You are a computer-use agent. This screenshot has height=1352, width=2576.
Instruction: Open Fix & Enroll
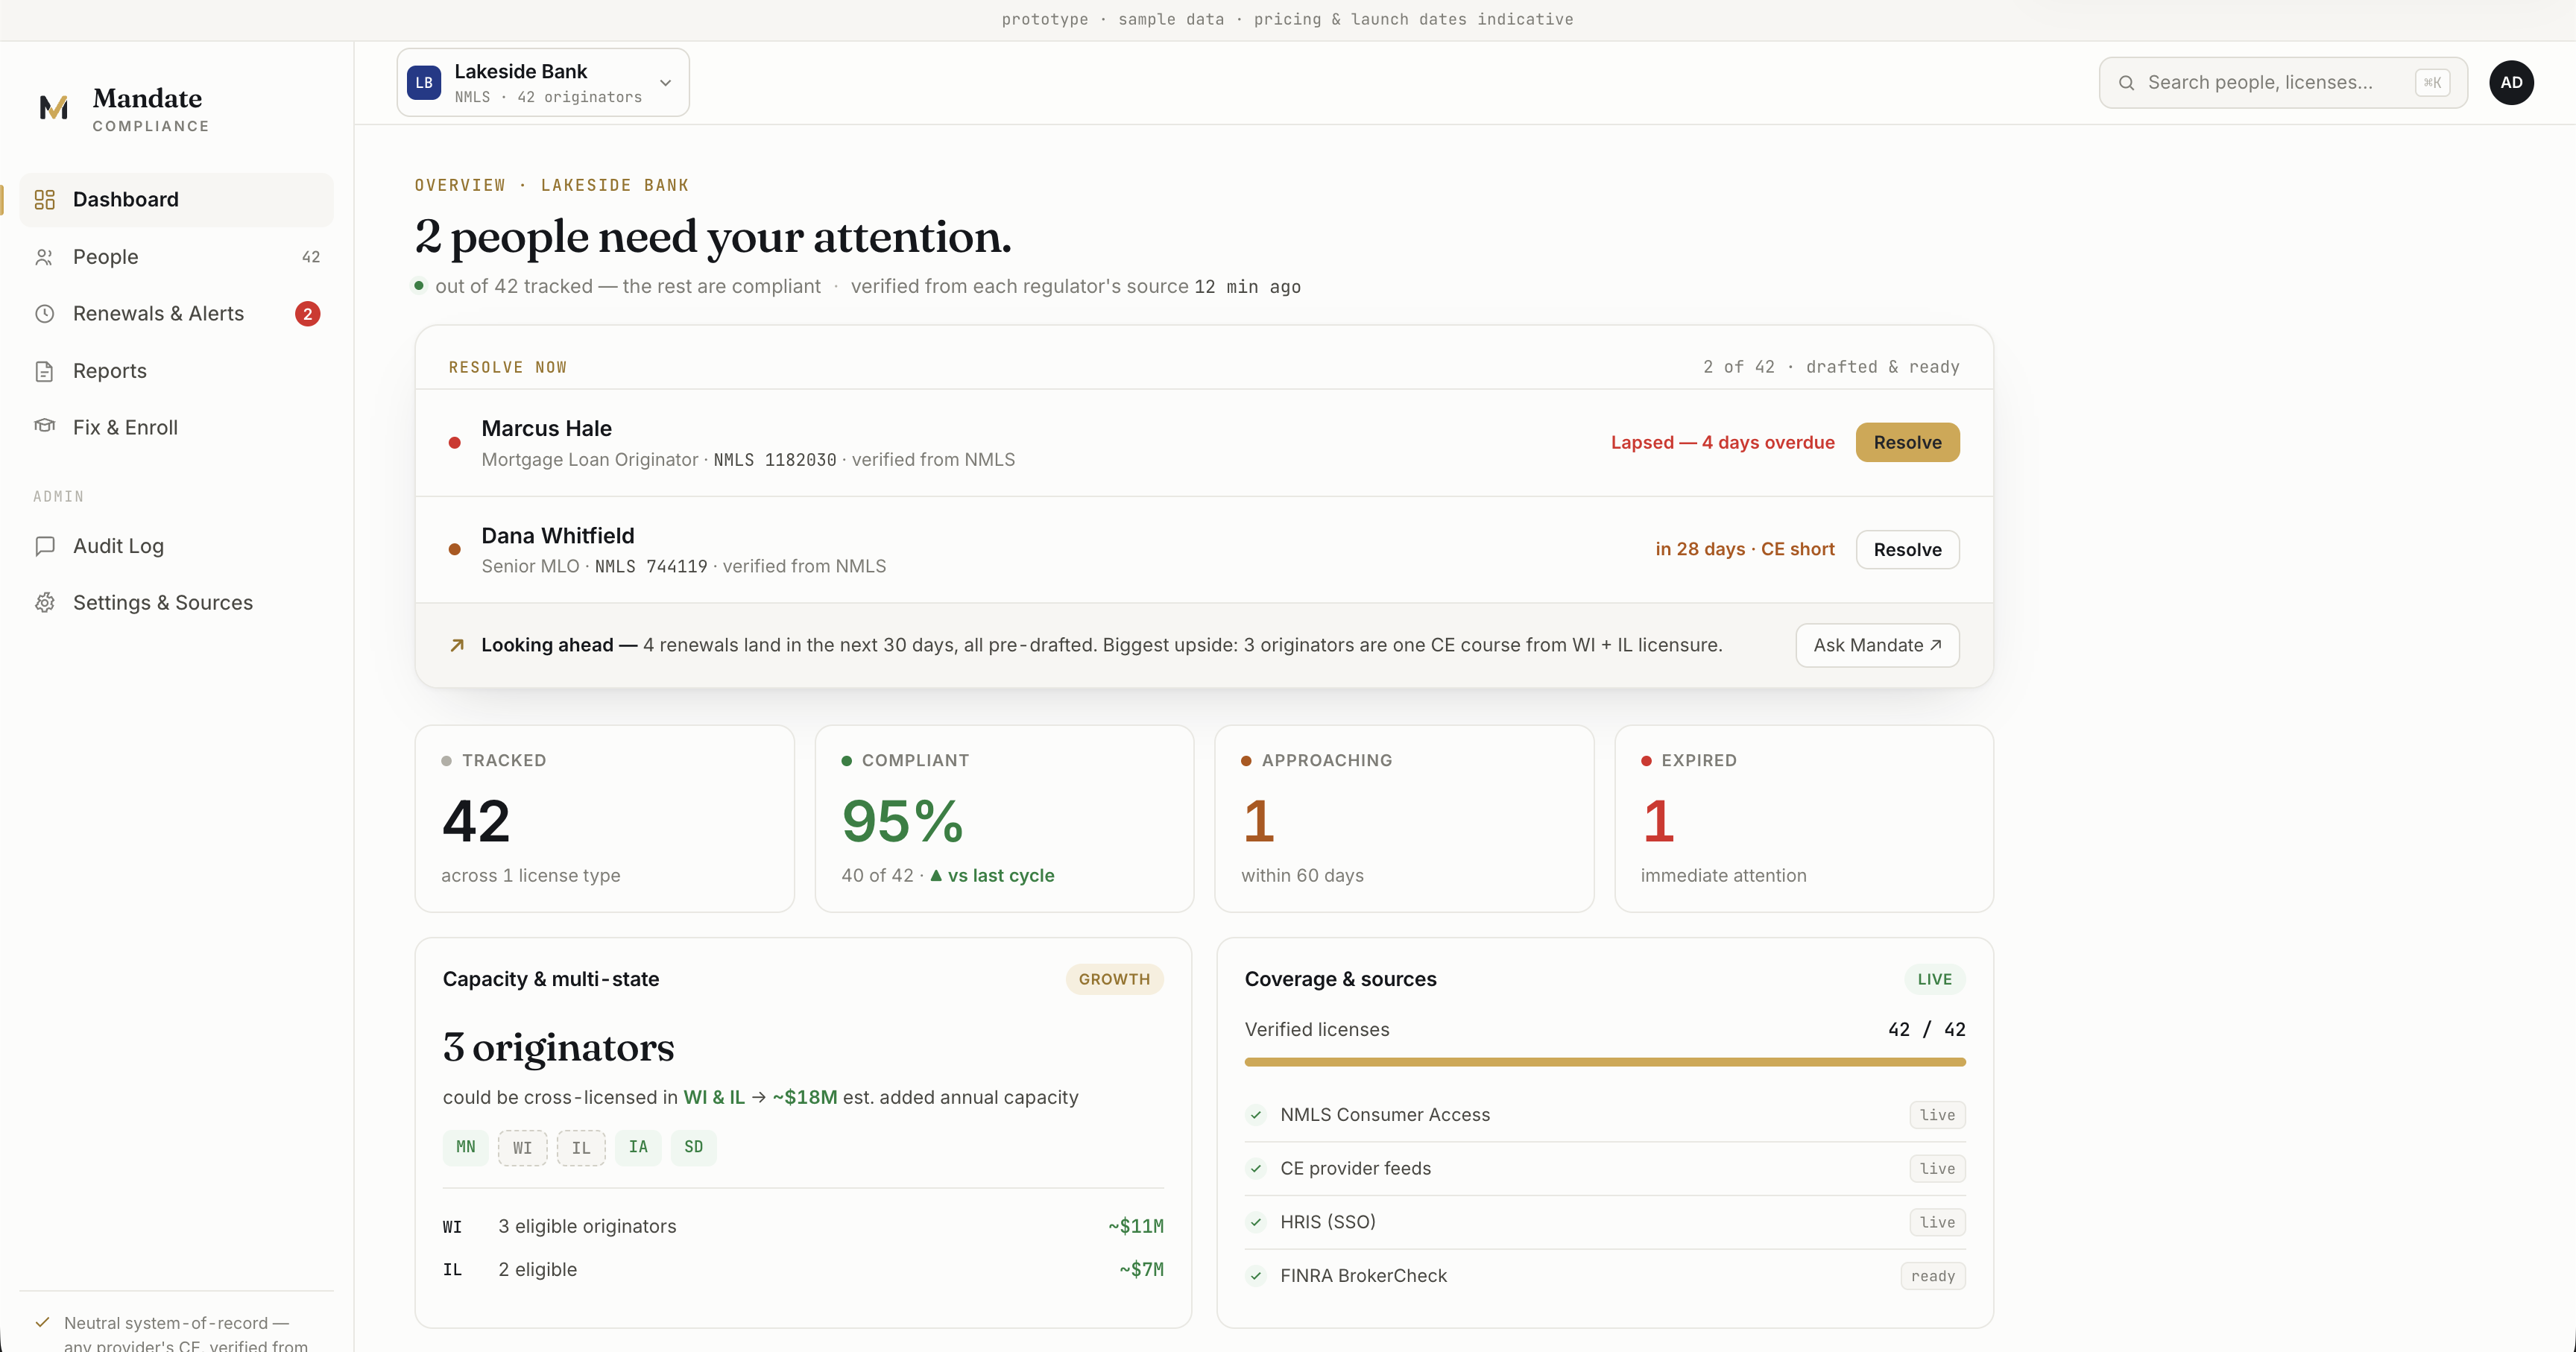[x=177, y=427]
